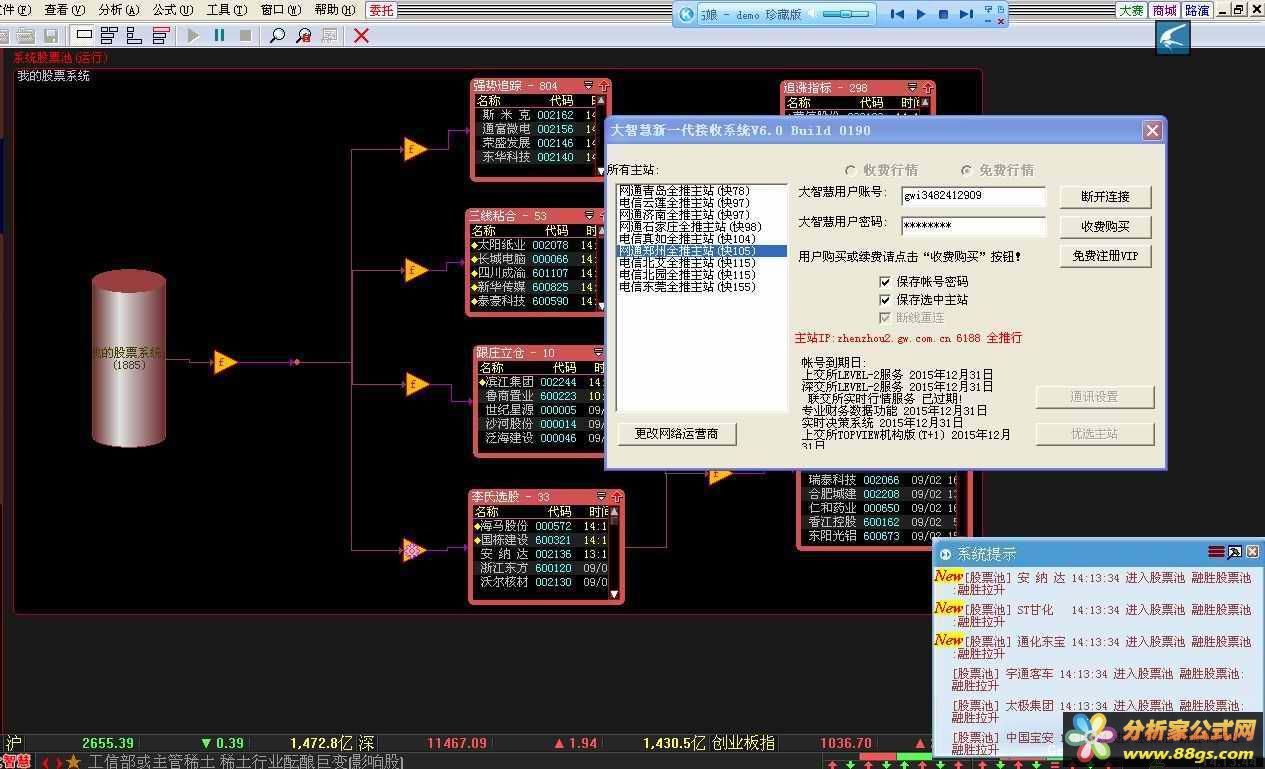Click the 大赛 button
This screenshot has width=1265, height=769.
pos(1131,10)
